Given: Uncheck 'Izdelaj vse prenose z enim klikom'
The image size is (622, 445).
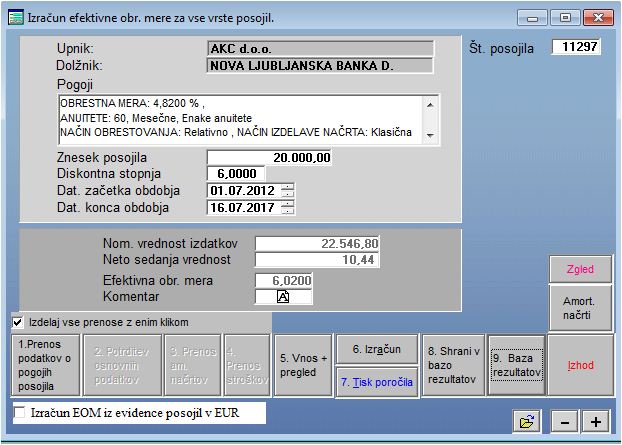Looking at the screenshot, I should (x=17, y=322).
